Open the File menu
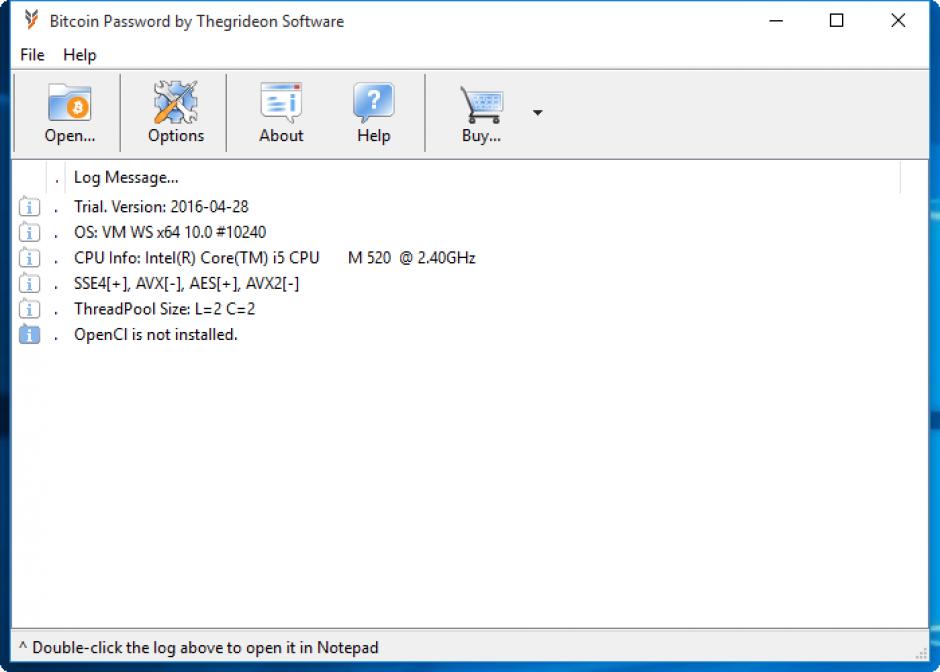The height and width of the screenshot is (672, 940). coord(32,55)
